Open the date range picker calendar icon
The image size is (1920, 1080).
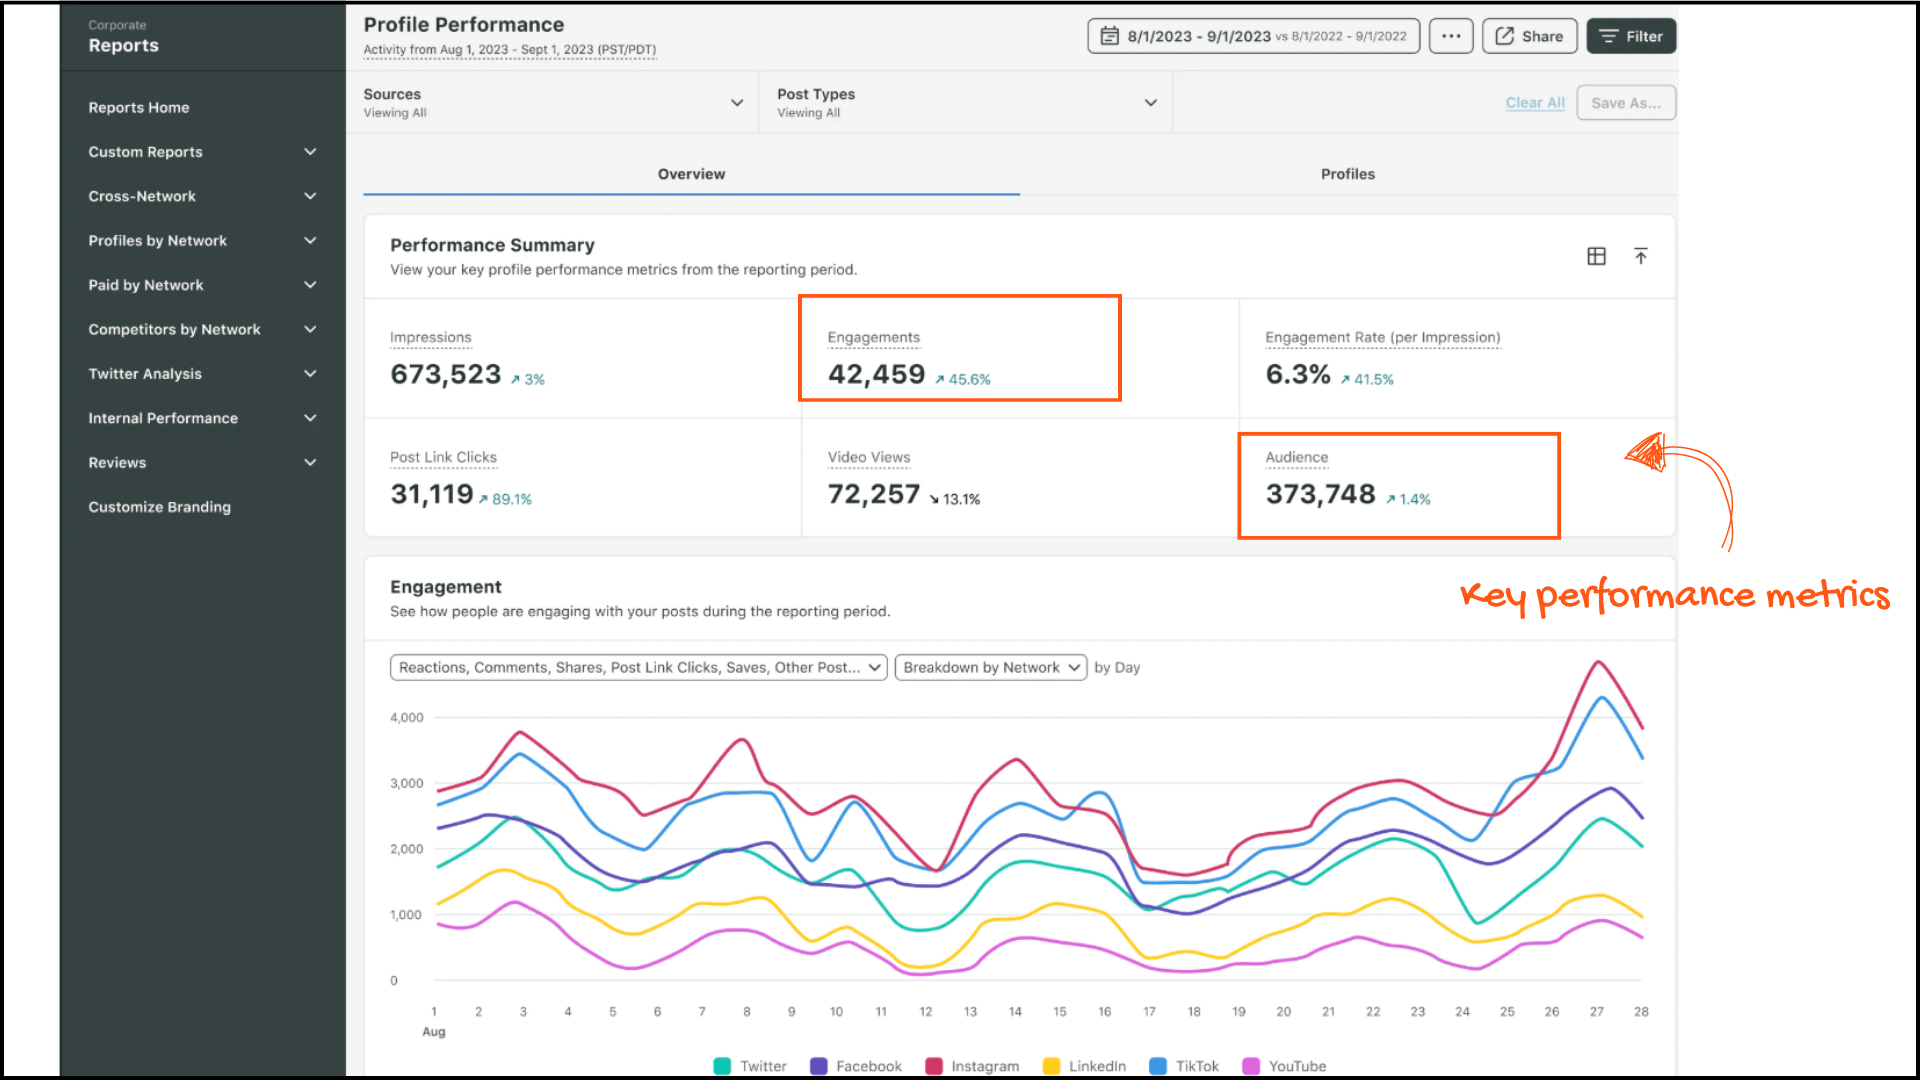tap(1109, 36)
